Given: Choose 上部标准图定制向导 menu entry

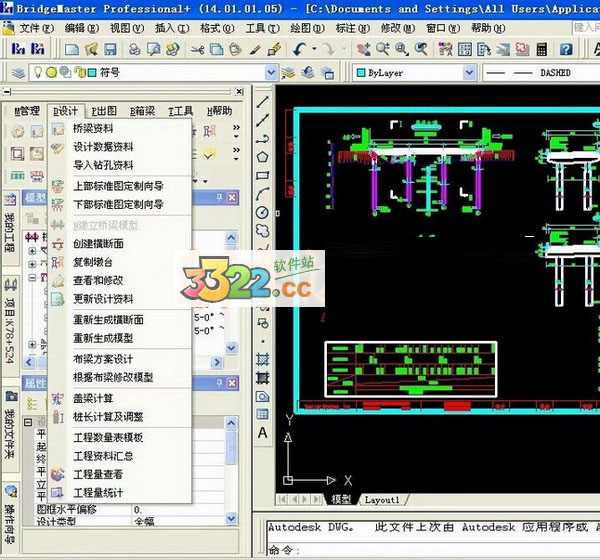Looking at the screenshot, I should pyautogui.click(x=118, y=186).
